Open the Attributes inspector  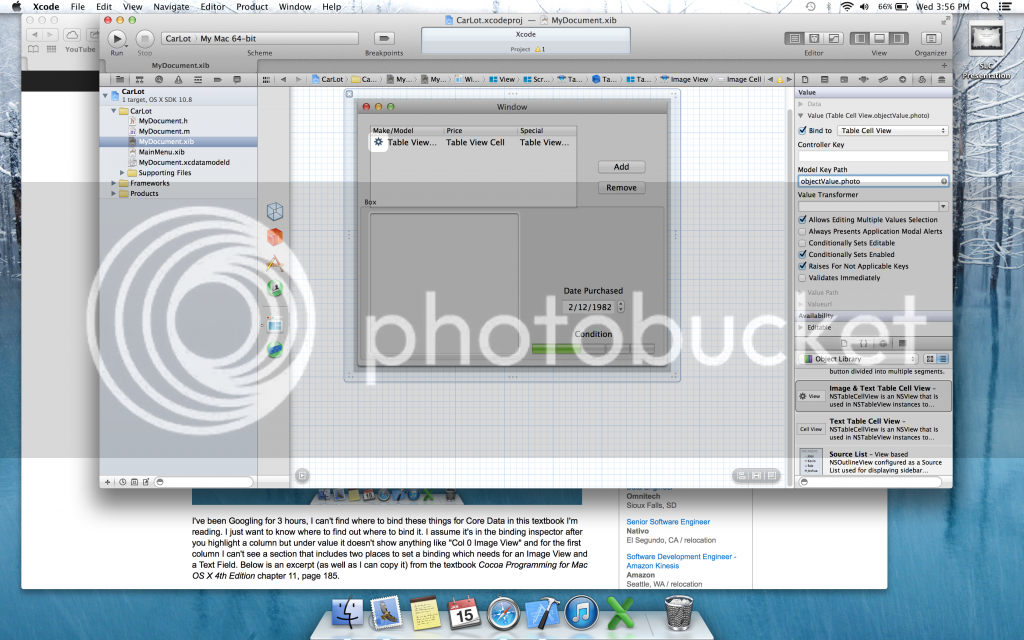pos(863,80)
